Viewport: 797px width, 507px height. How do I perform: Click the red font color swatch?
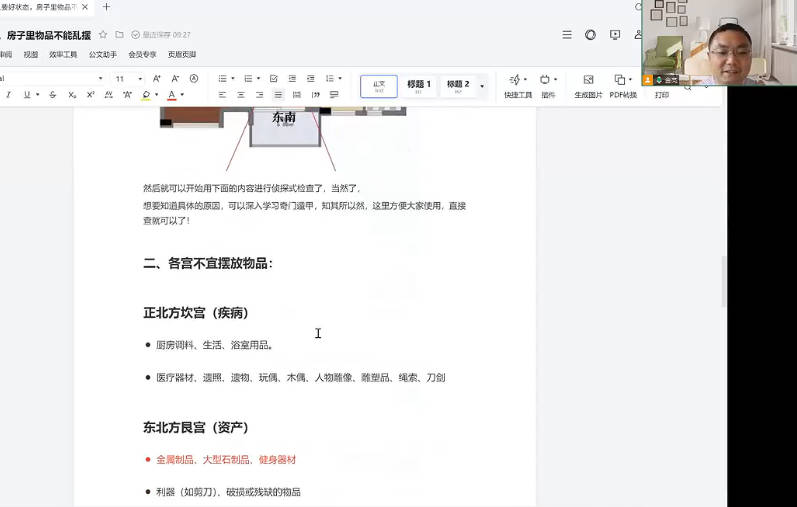tap(170, 95)
